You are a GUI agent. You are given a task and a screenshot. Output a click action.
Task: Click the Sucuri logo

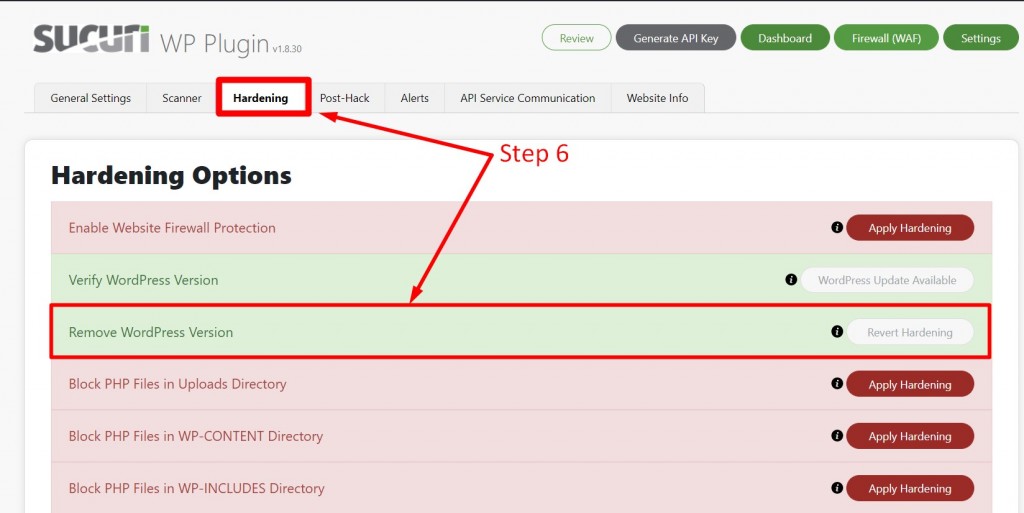point(91,39)
